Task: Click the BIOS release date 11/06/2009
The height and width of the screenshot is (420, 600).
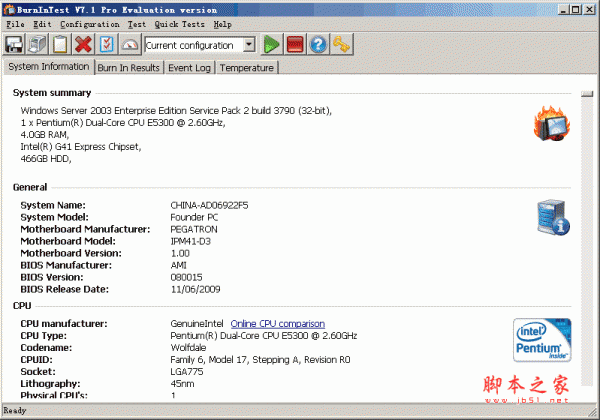Action: point(196,289)
